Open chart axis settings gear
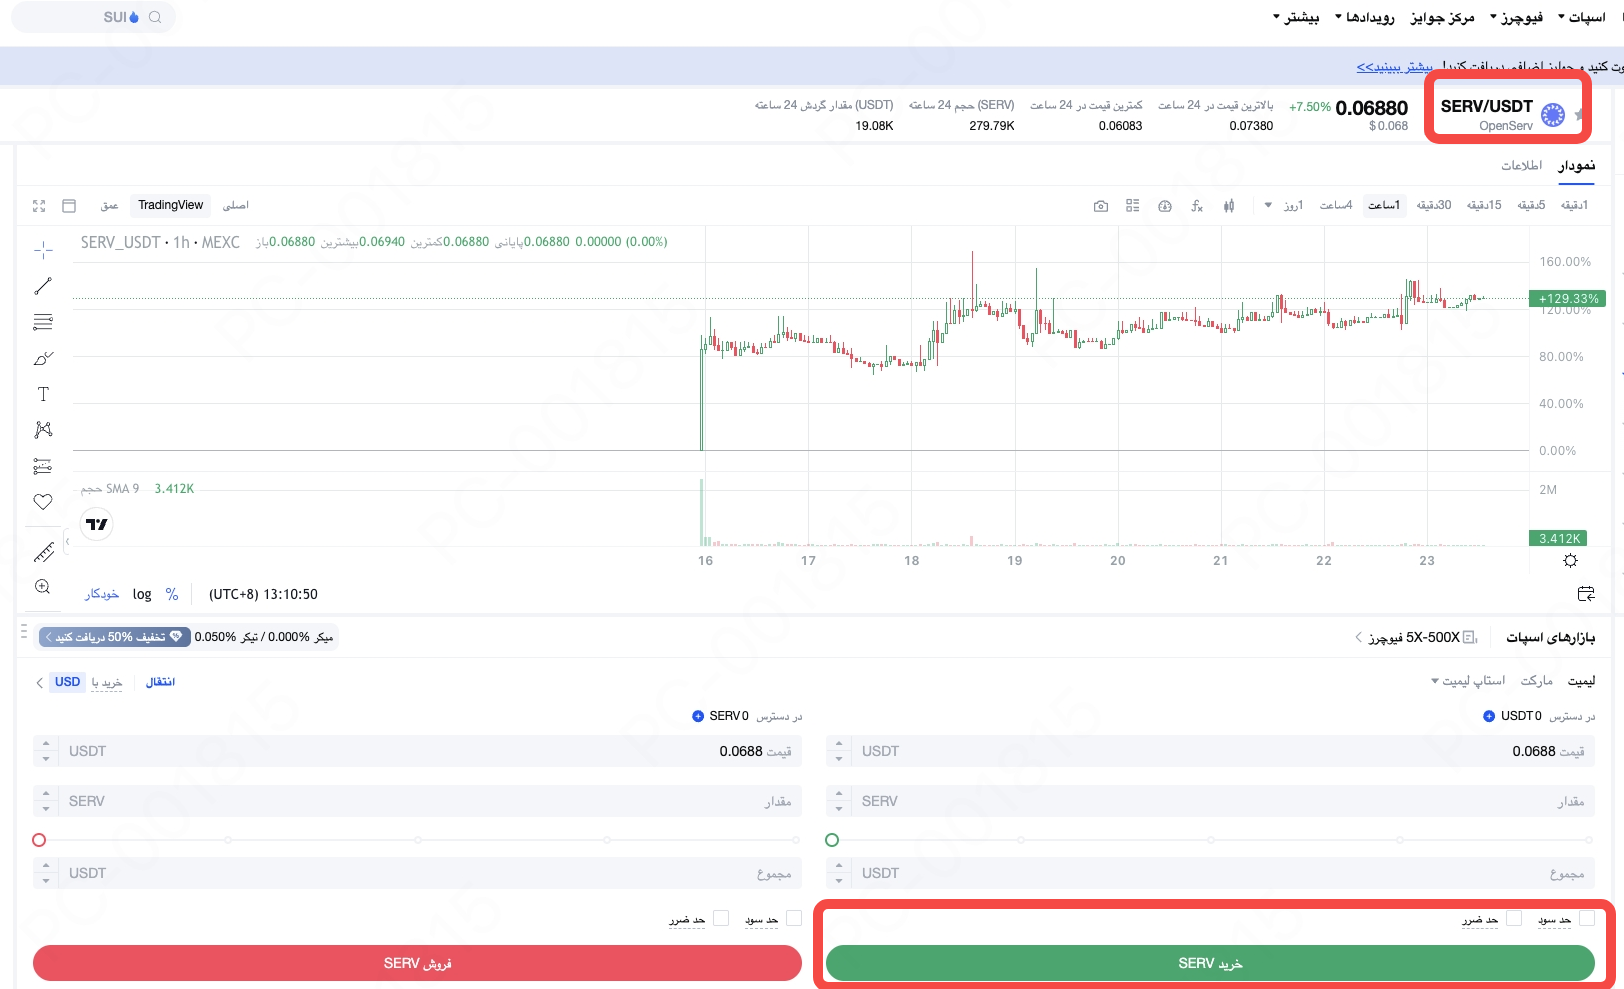This screenshot has width=1624, height=989. pos(1570,561)
